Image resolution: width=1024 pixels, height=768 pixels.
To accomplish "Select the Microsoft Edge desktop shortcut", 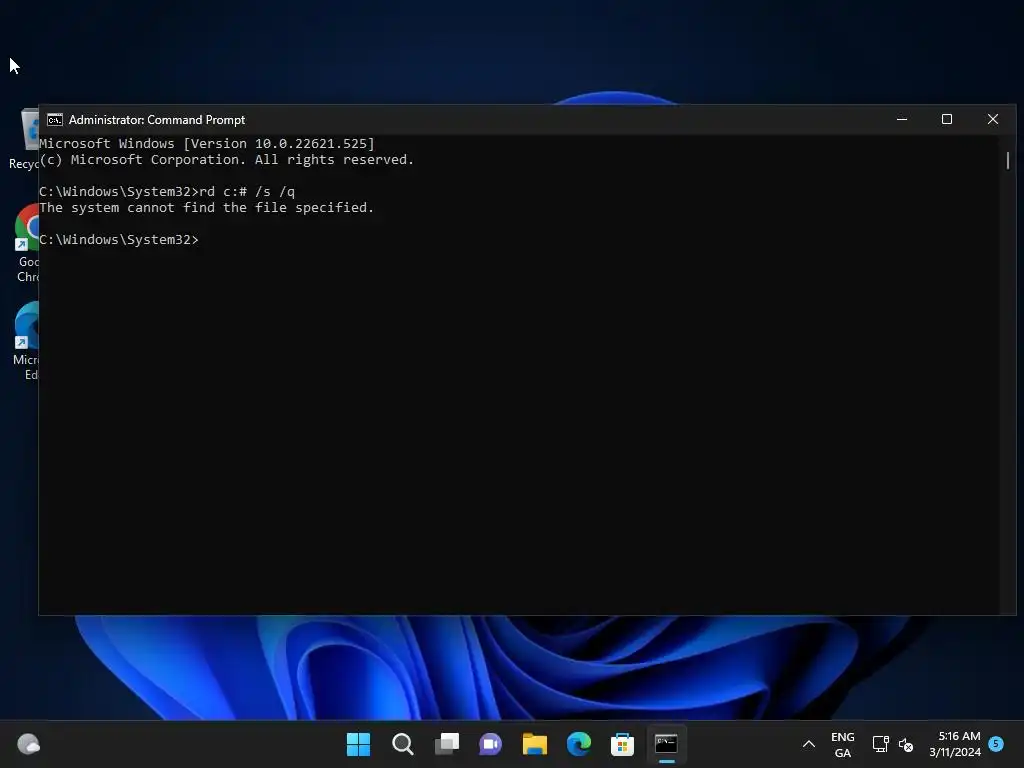I will coord(26,341).
